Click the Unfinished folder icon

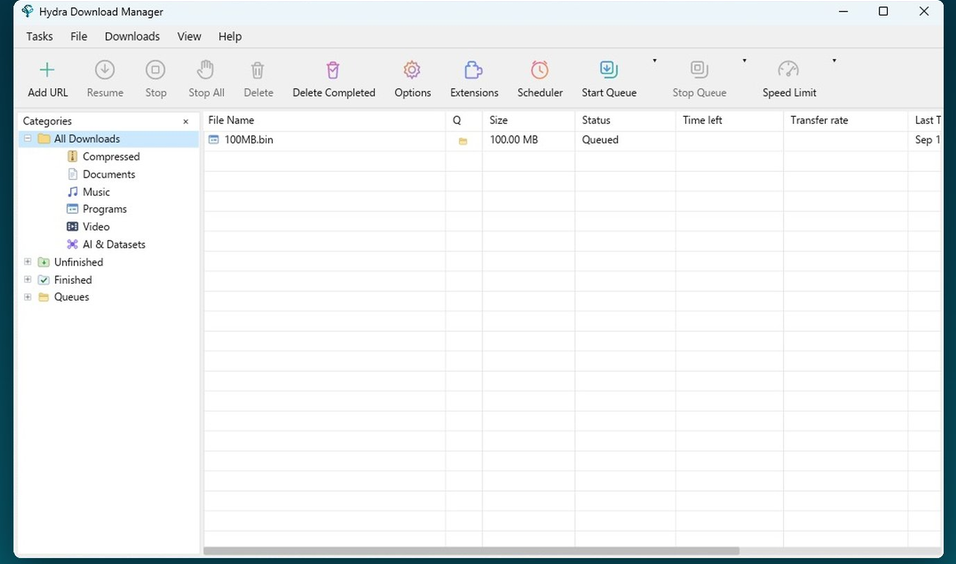click(x=43, y=262)
